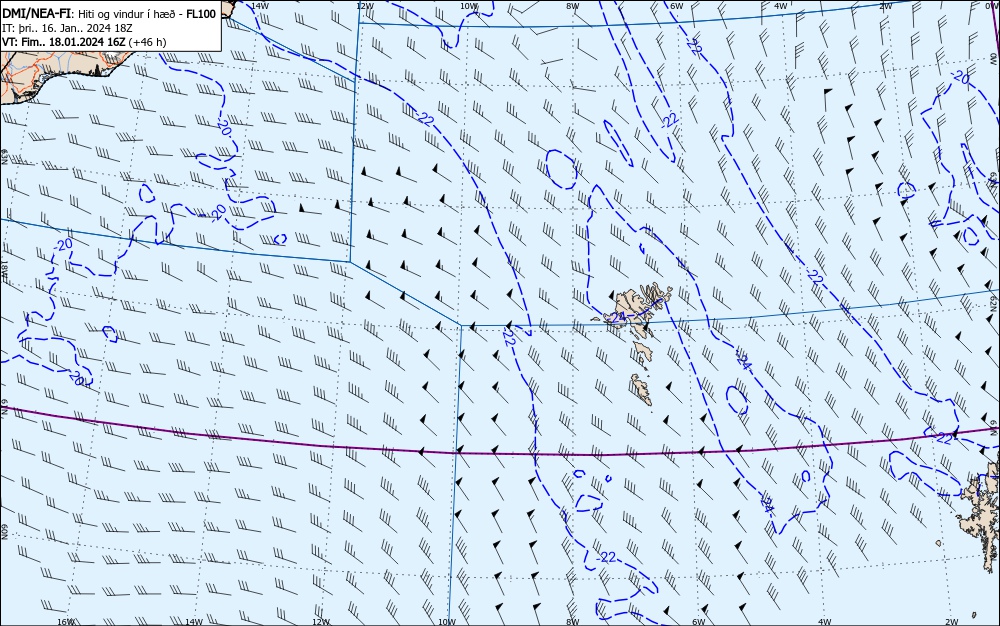Select the 6W label on the top edge
Screen dimensions: 1000x626
point(677,5)
